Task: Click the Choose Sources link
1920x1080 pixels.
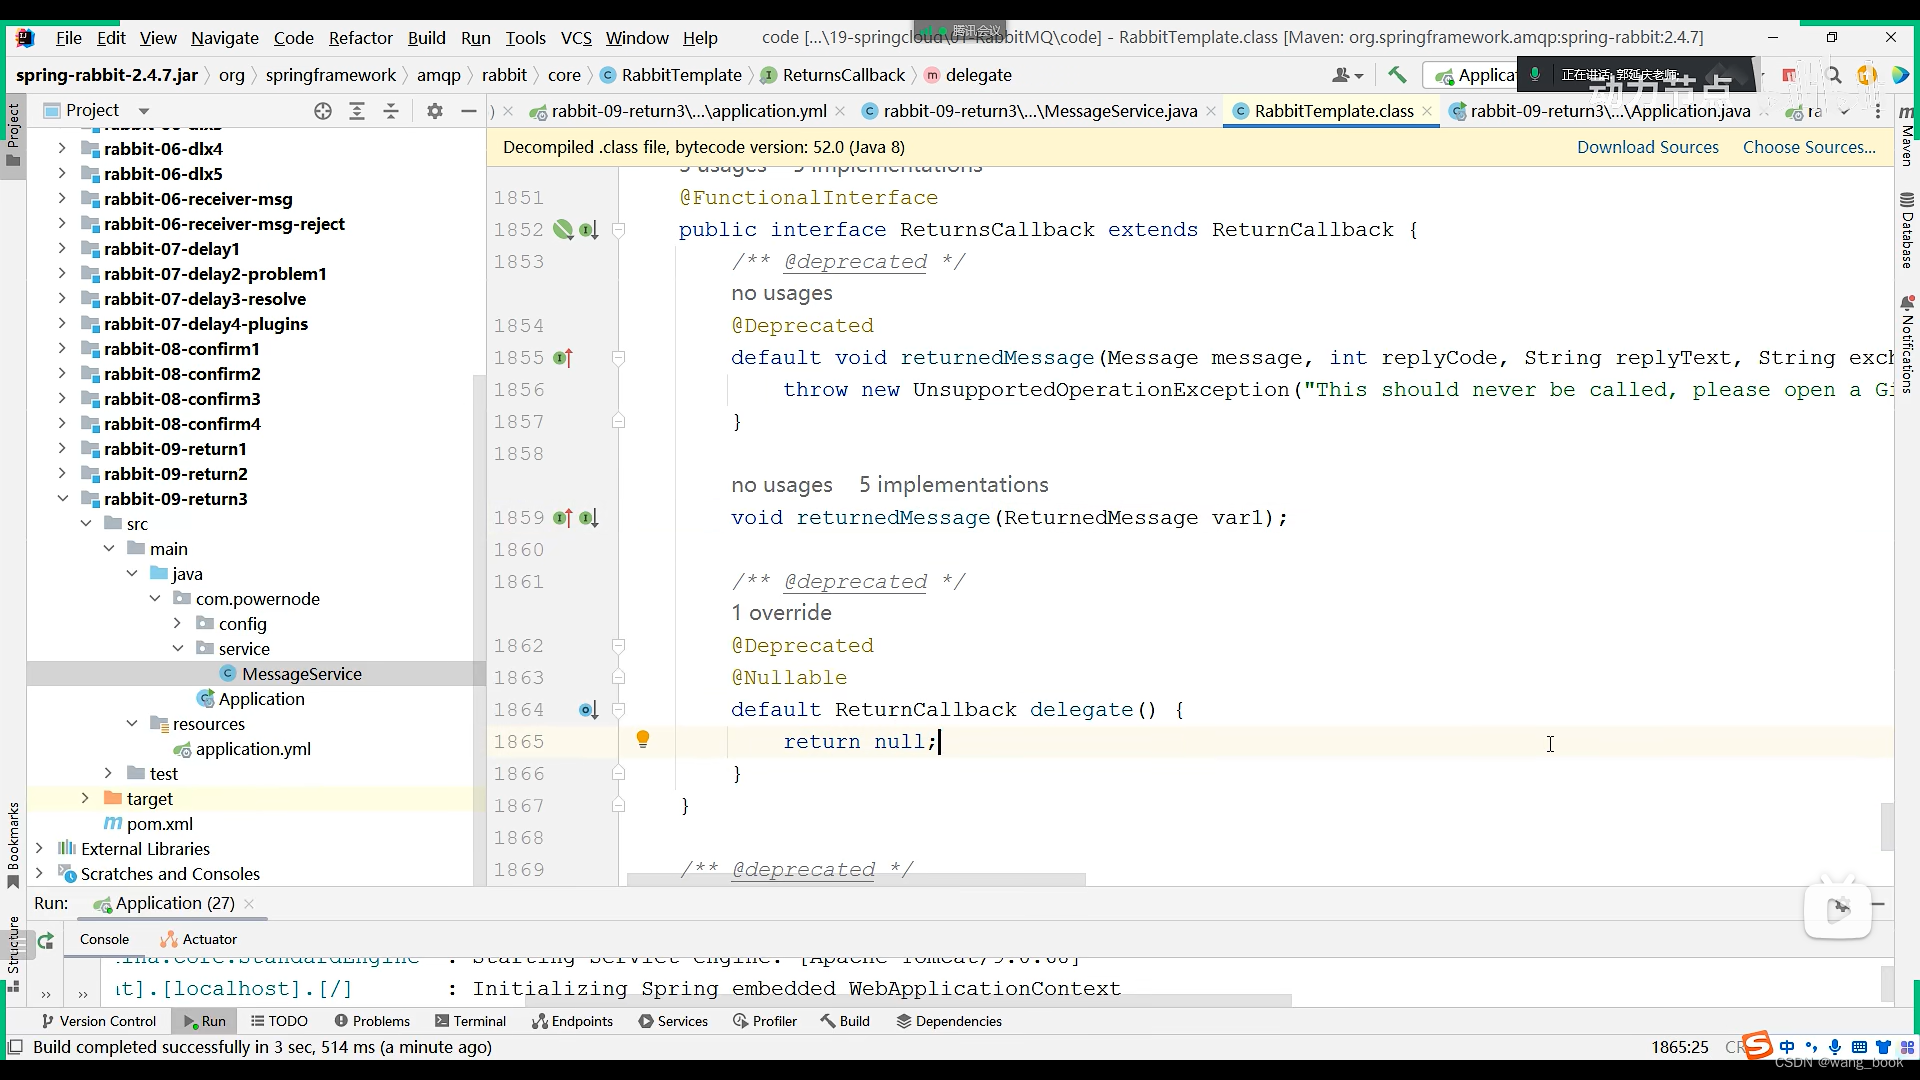Action: coord(1809,147)
